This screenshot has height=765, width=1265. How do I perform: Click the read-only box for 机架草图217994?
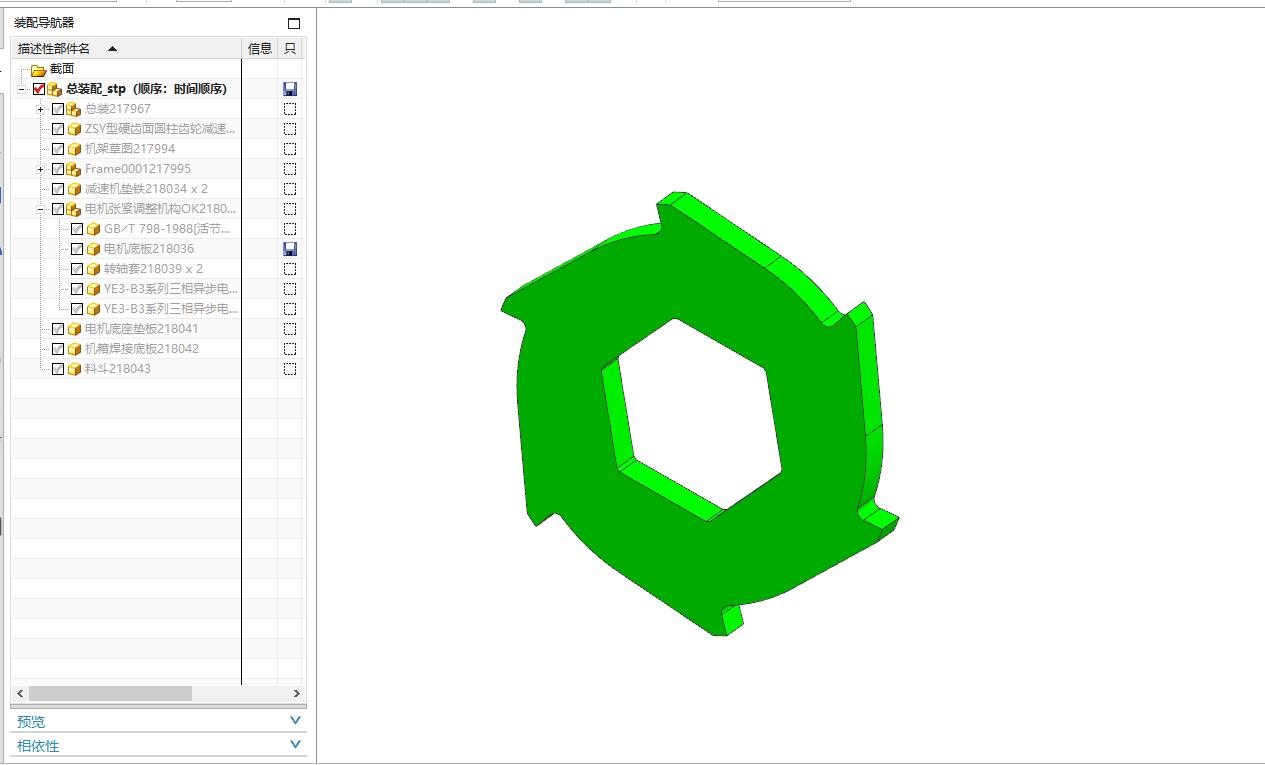[x=290, y=149]
